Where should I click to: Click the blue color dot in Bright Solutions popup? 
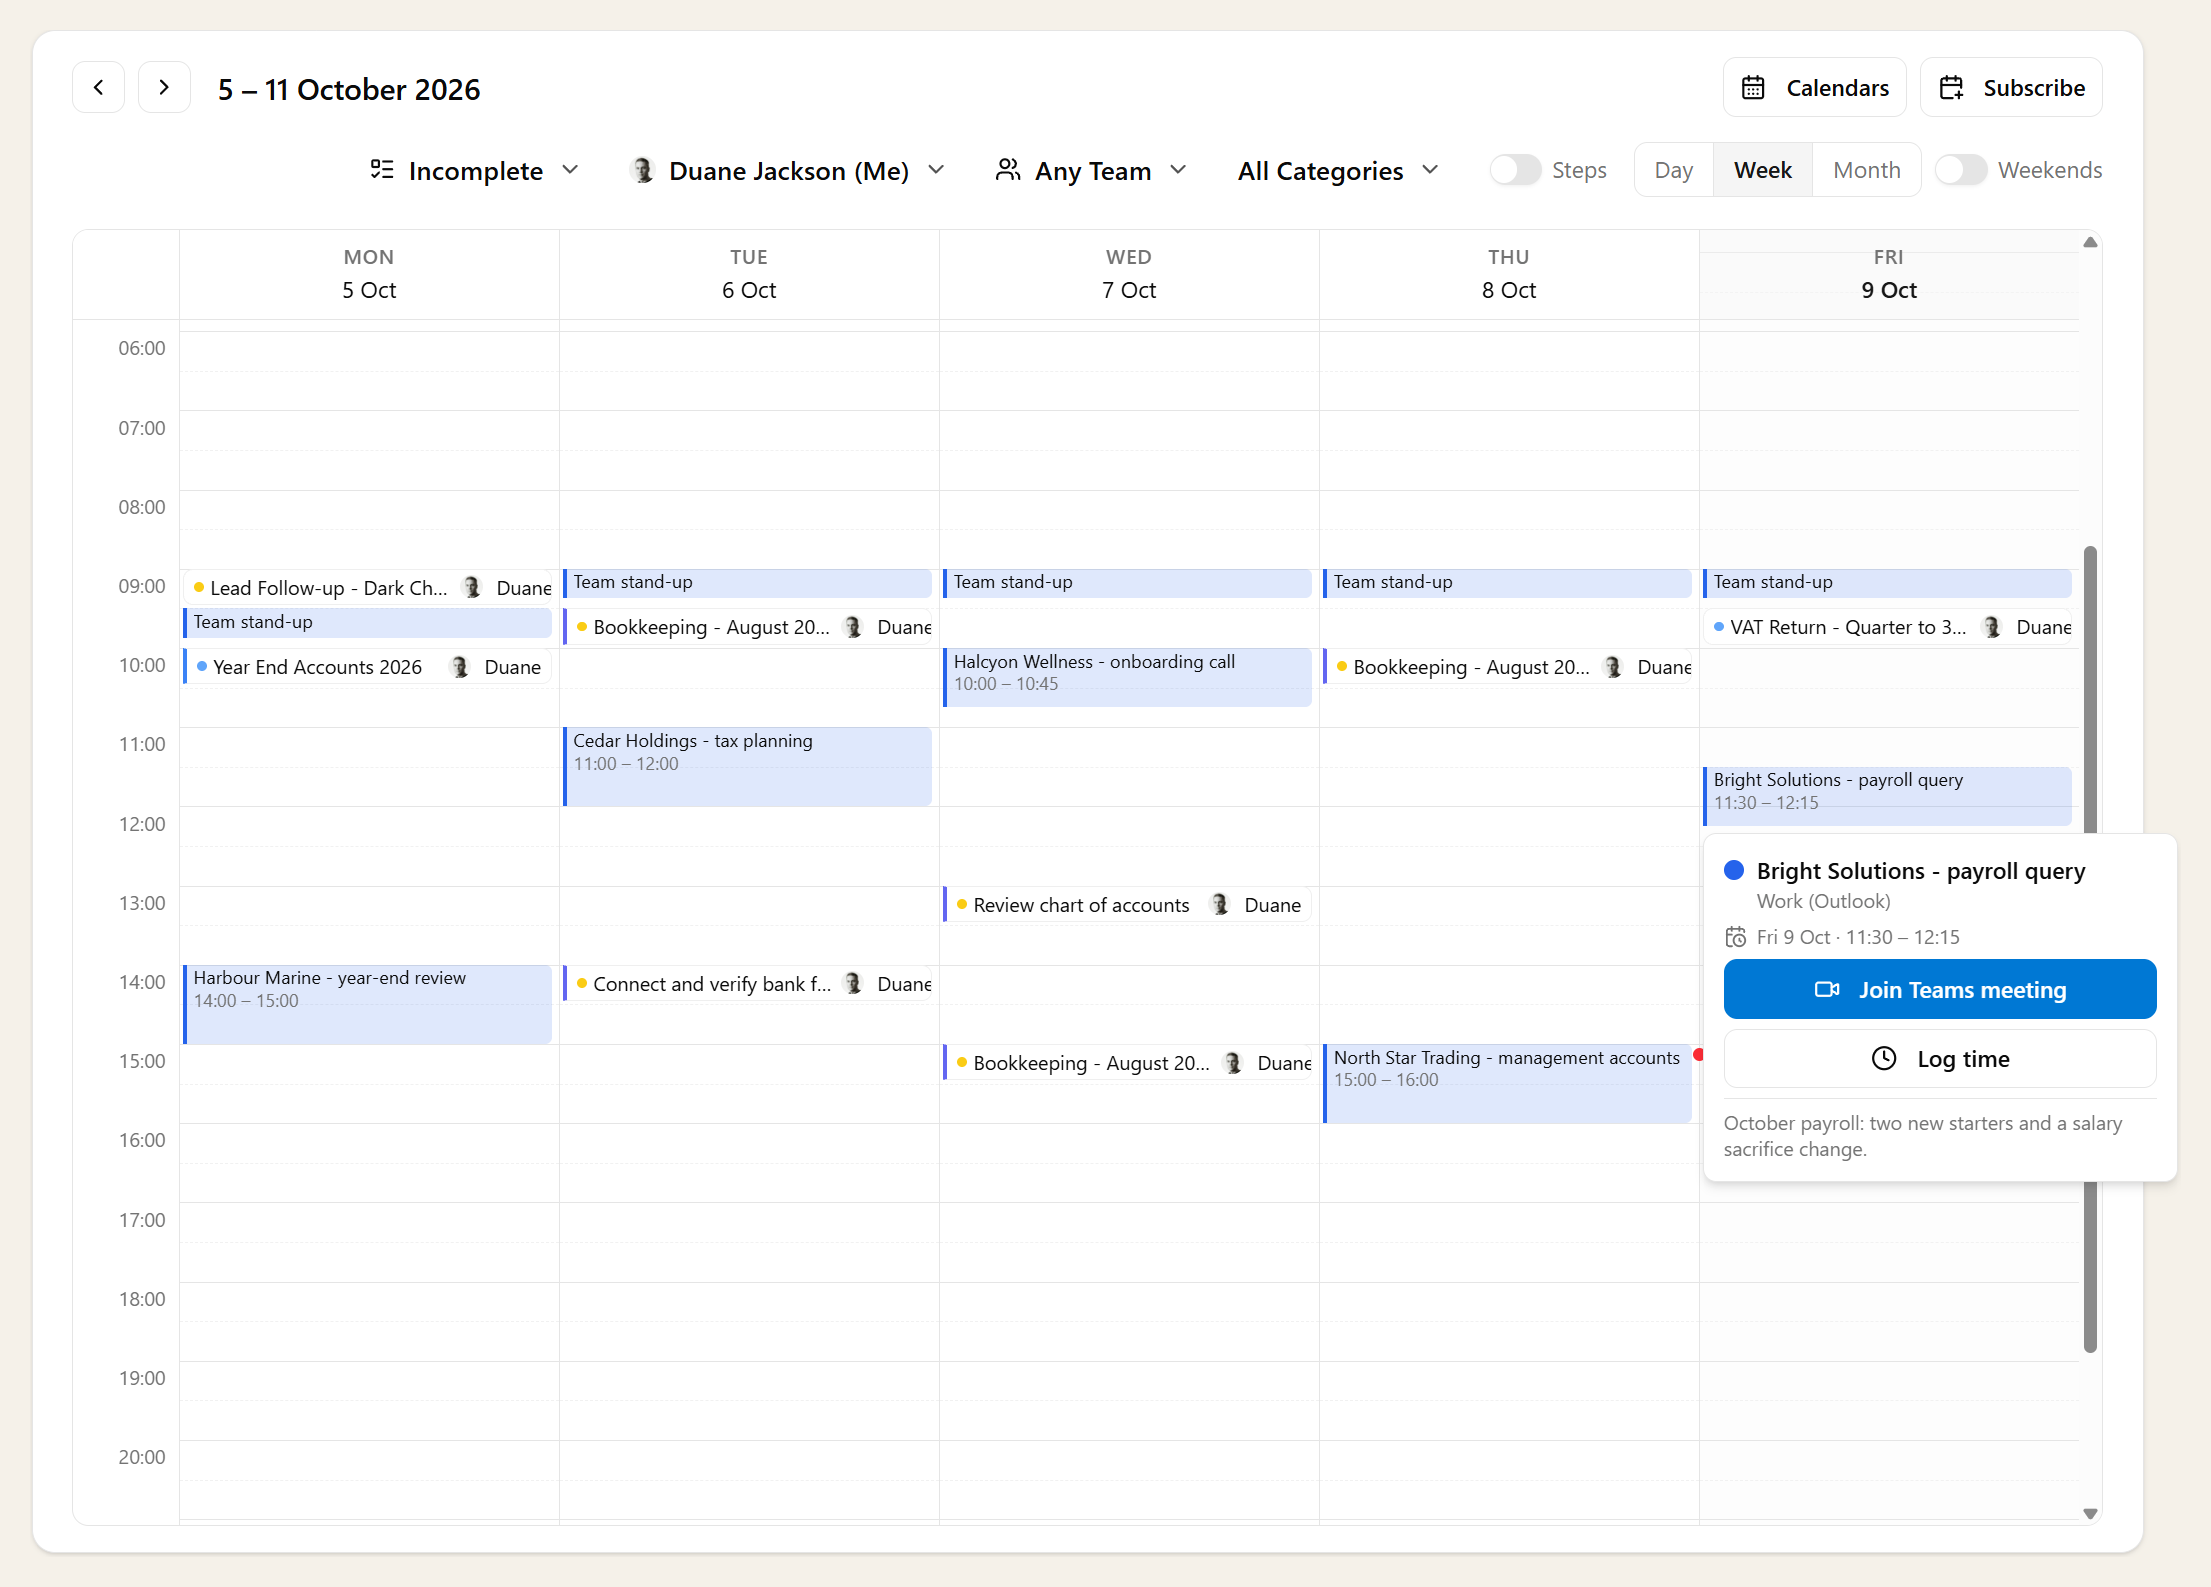[x=1735, y=870]
